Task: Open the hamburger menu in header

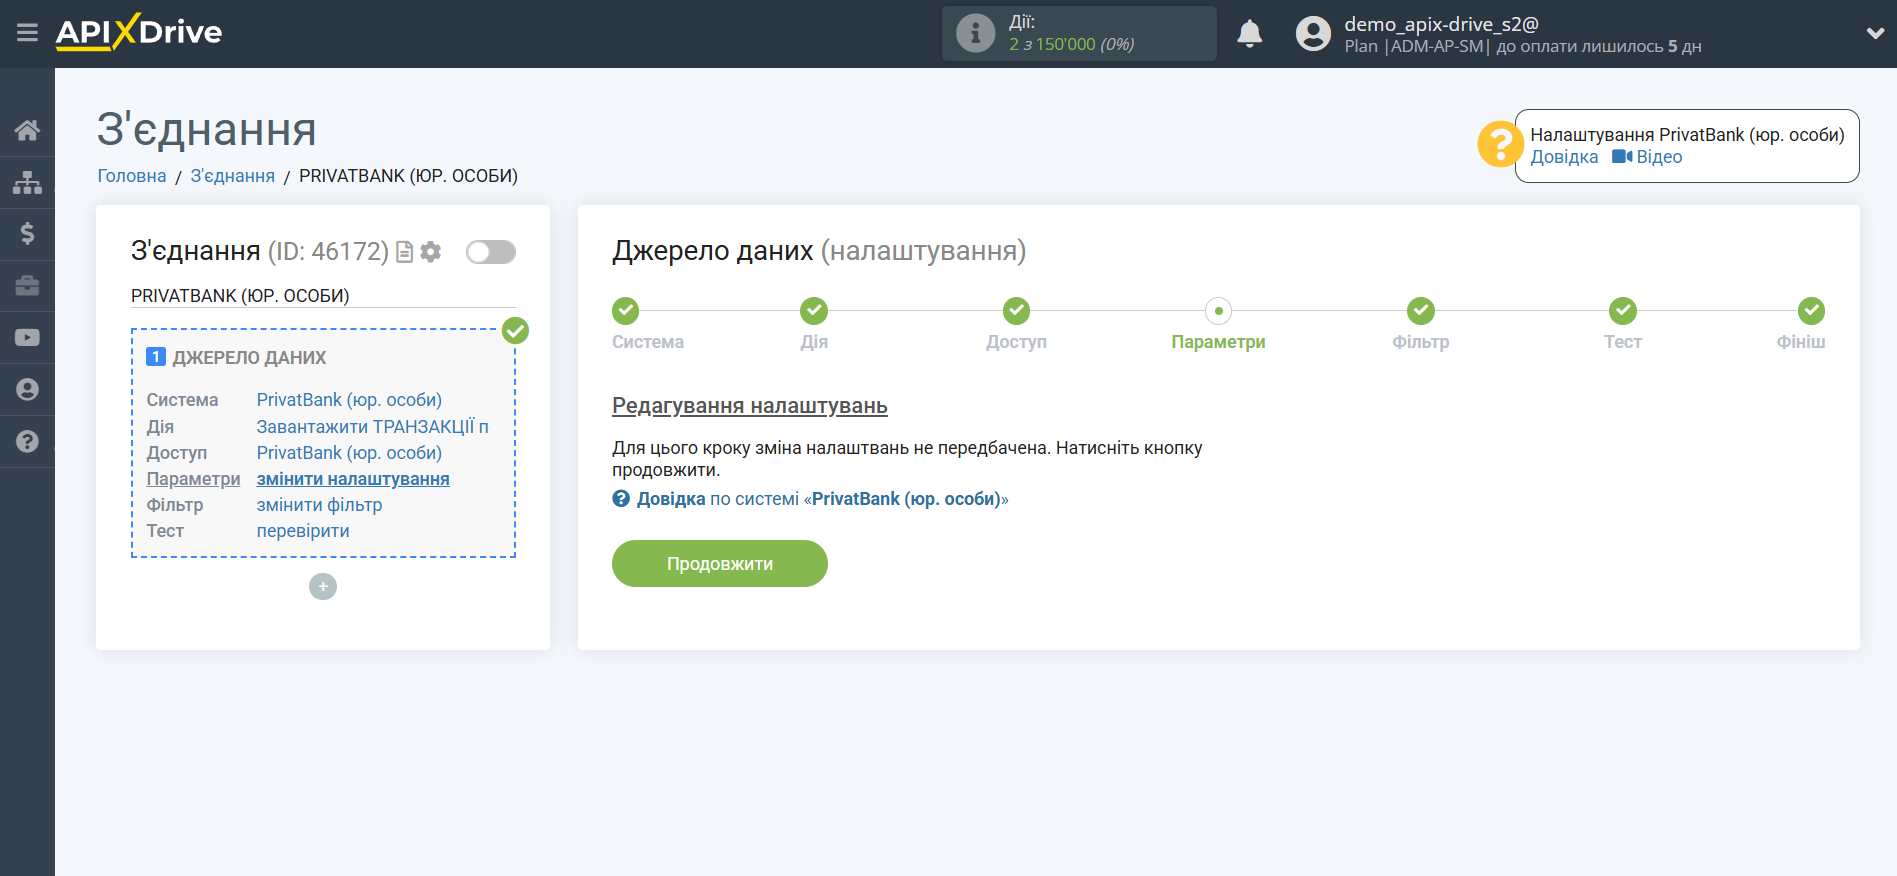Action: 27,33
